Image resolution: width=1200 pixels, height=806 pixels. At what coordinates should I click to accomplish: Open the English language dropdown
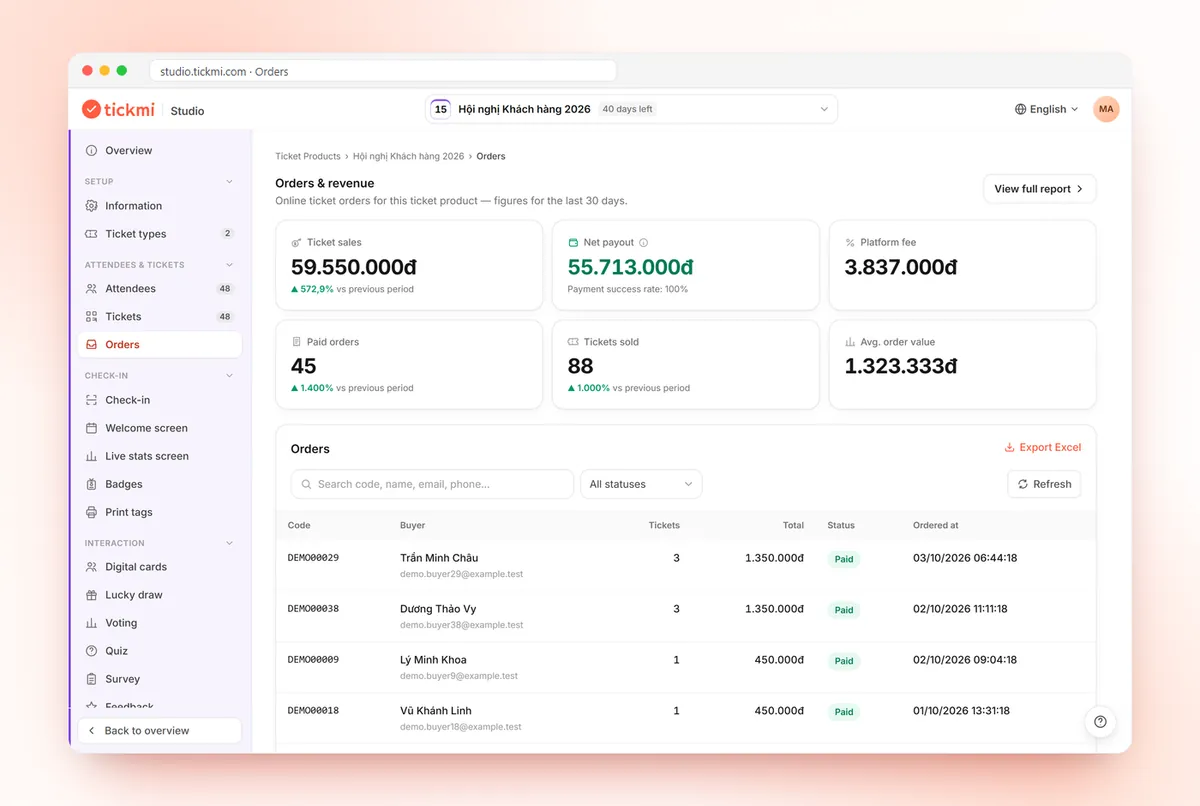click(1047, 109)
